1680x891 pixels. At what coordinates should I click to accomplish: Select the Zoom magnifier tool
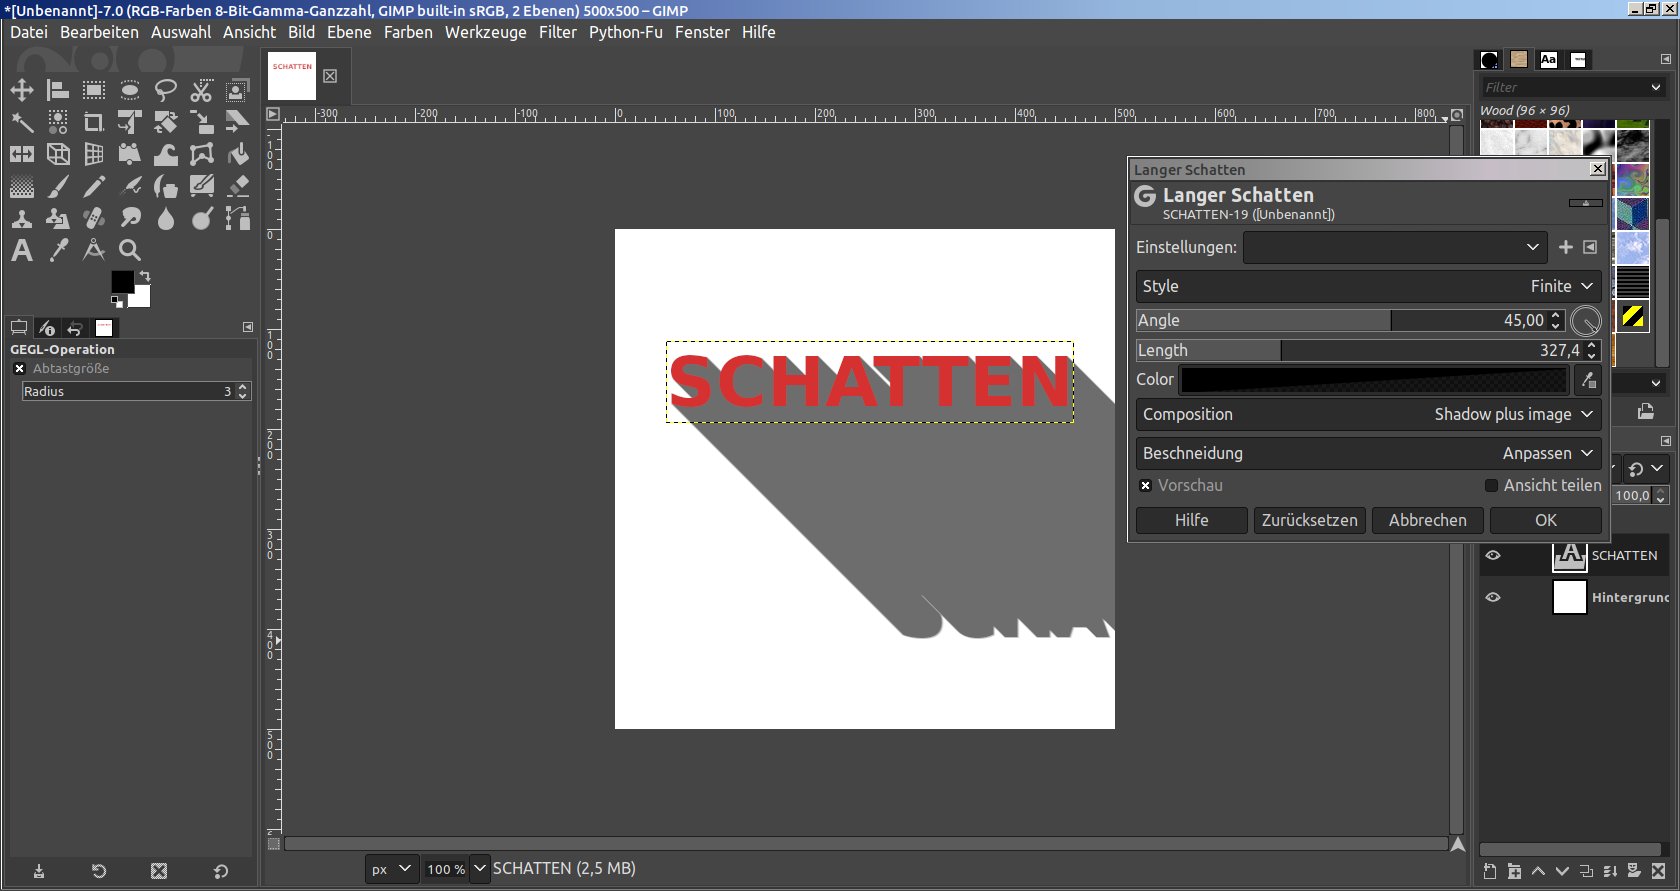point(130,250)
